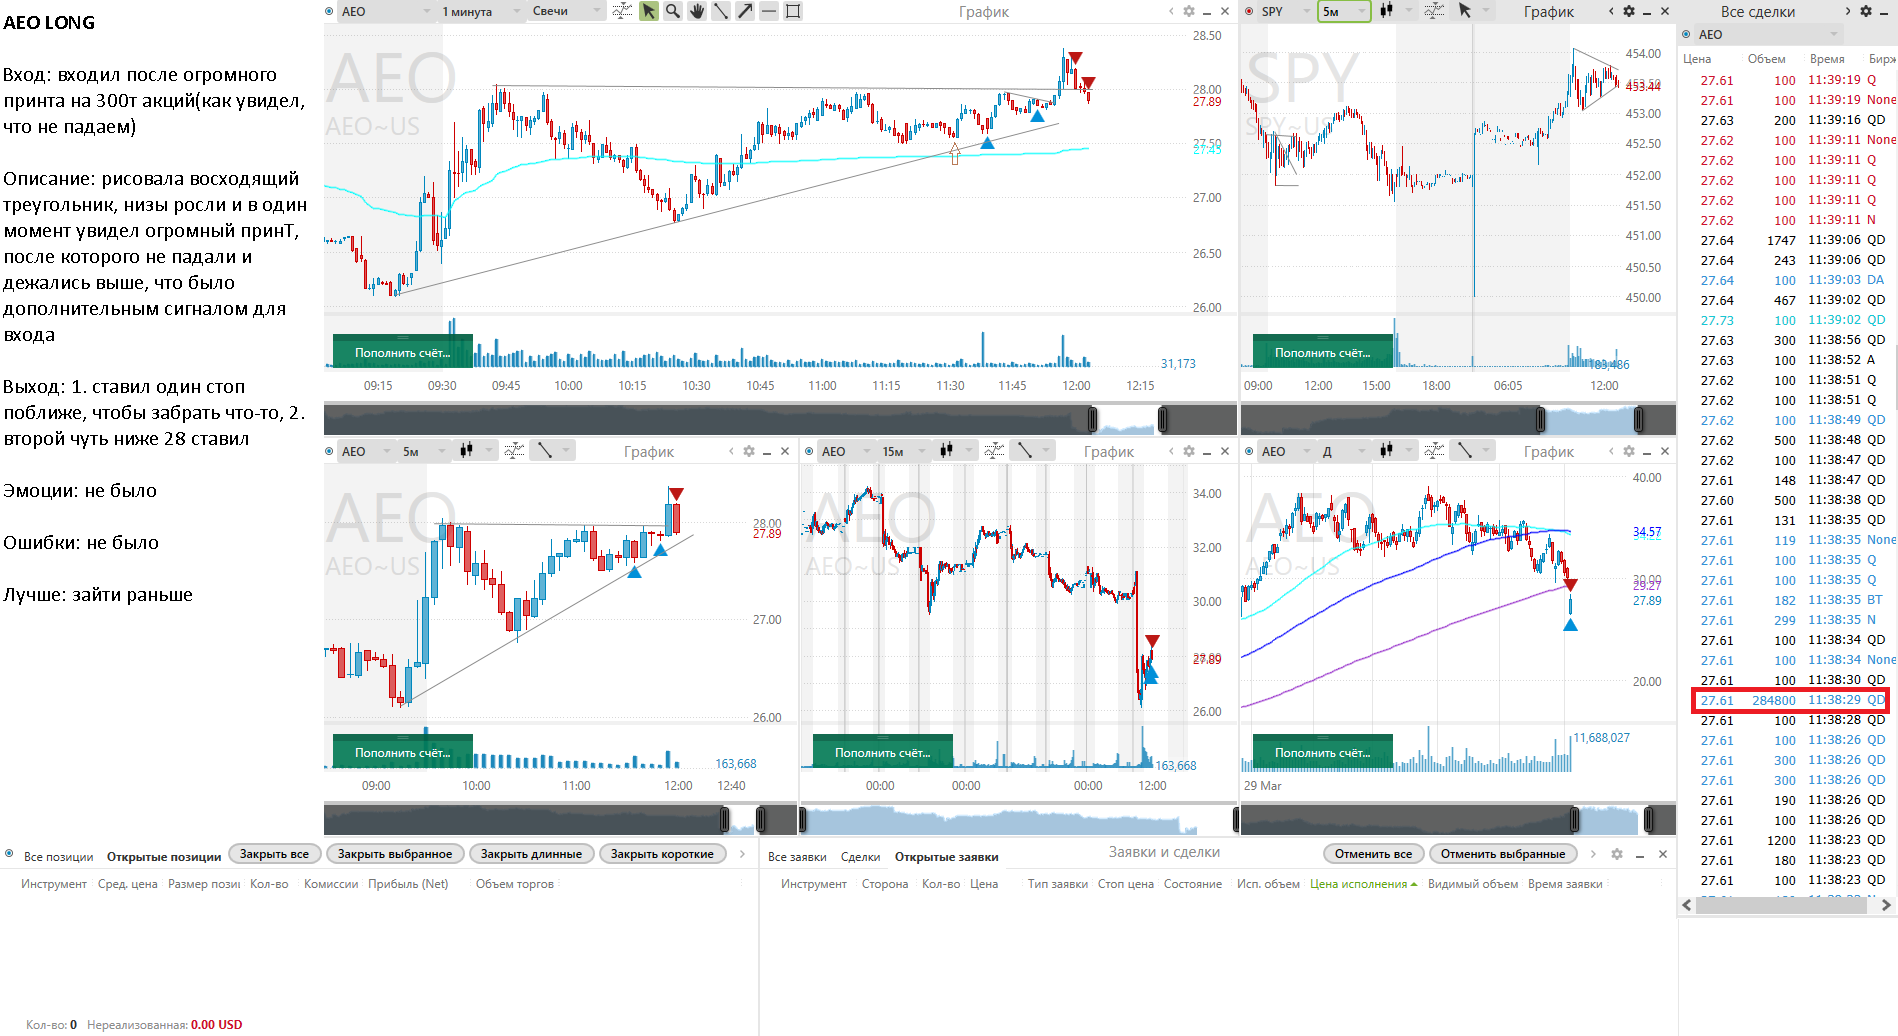1898x1036 pixels.
Task: Open settings gear of the AEO 15м chart
Action: pyautogui.click(x=1189, y=451)
